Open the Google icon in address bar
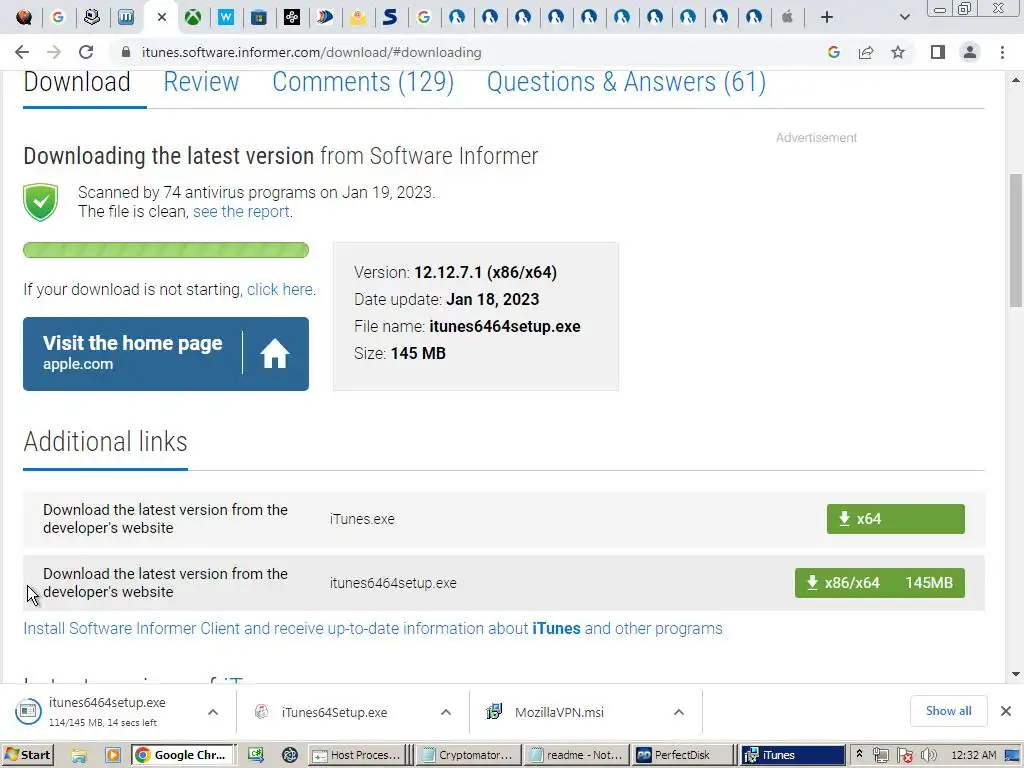 pyautogui.click(x=833, y=52)
